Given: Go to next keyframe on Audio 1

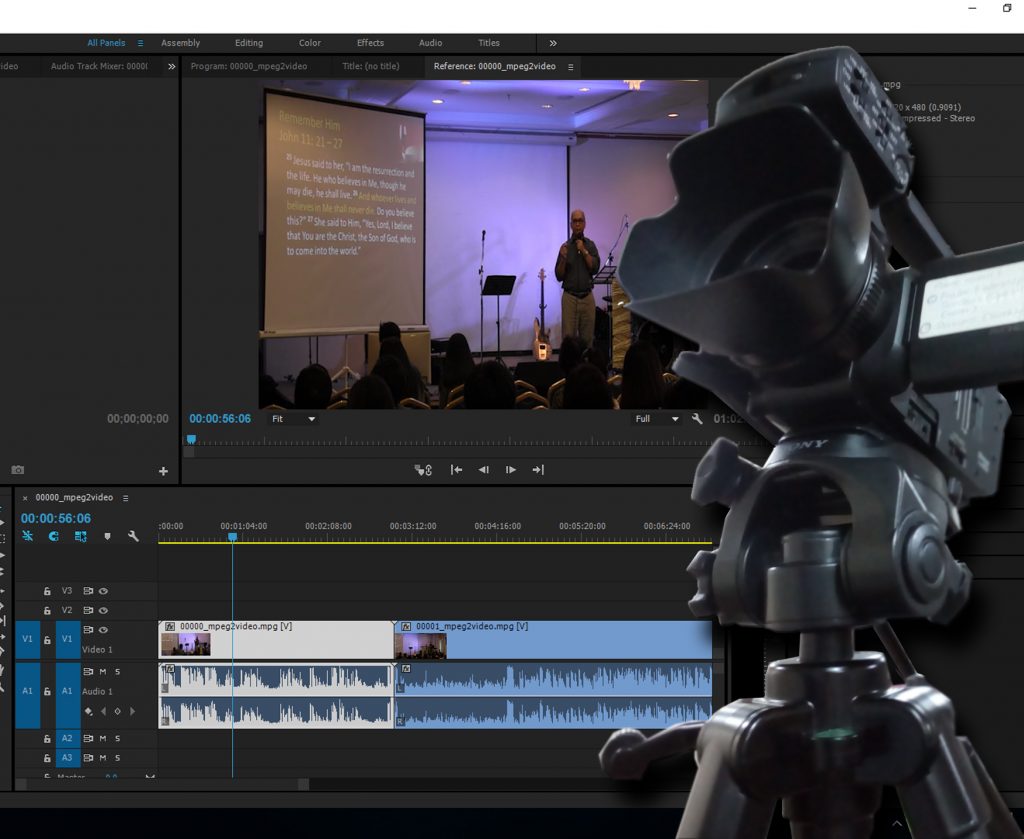Looking at the screenshot, I should click(x=133, y=711).
